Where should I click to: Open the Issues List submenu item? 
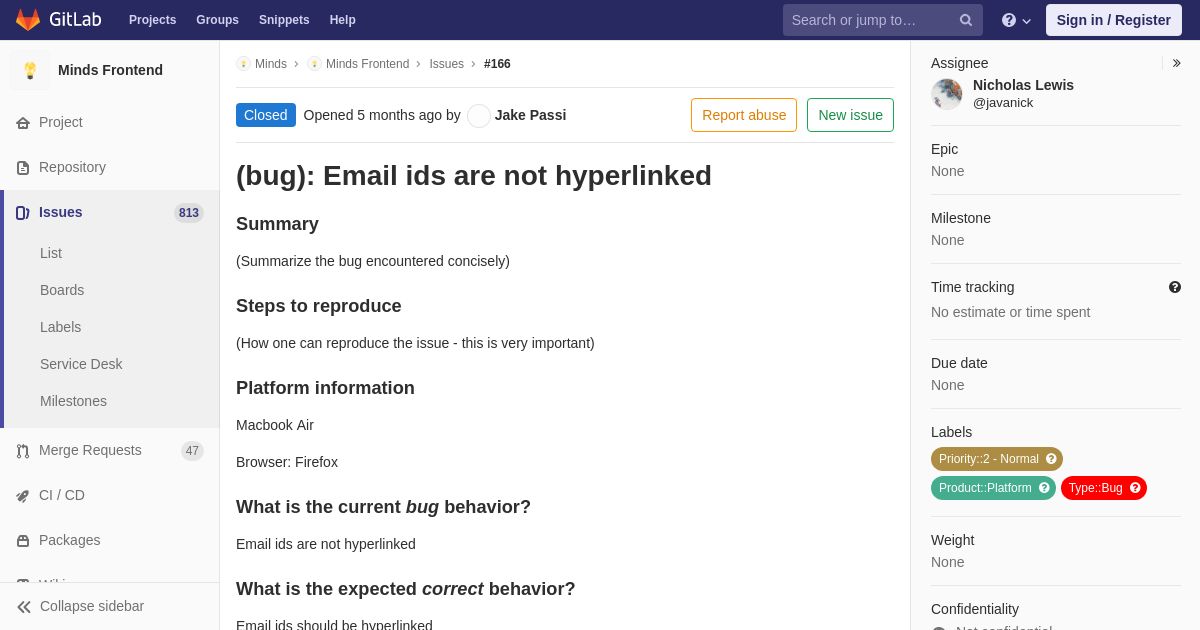tap(51, 253)
